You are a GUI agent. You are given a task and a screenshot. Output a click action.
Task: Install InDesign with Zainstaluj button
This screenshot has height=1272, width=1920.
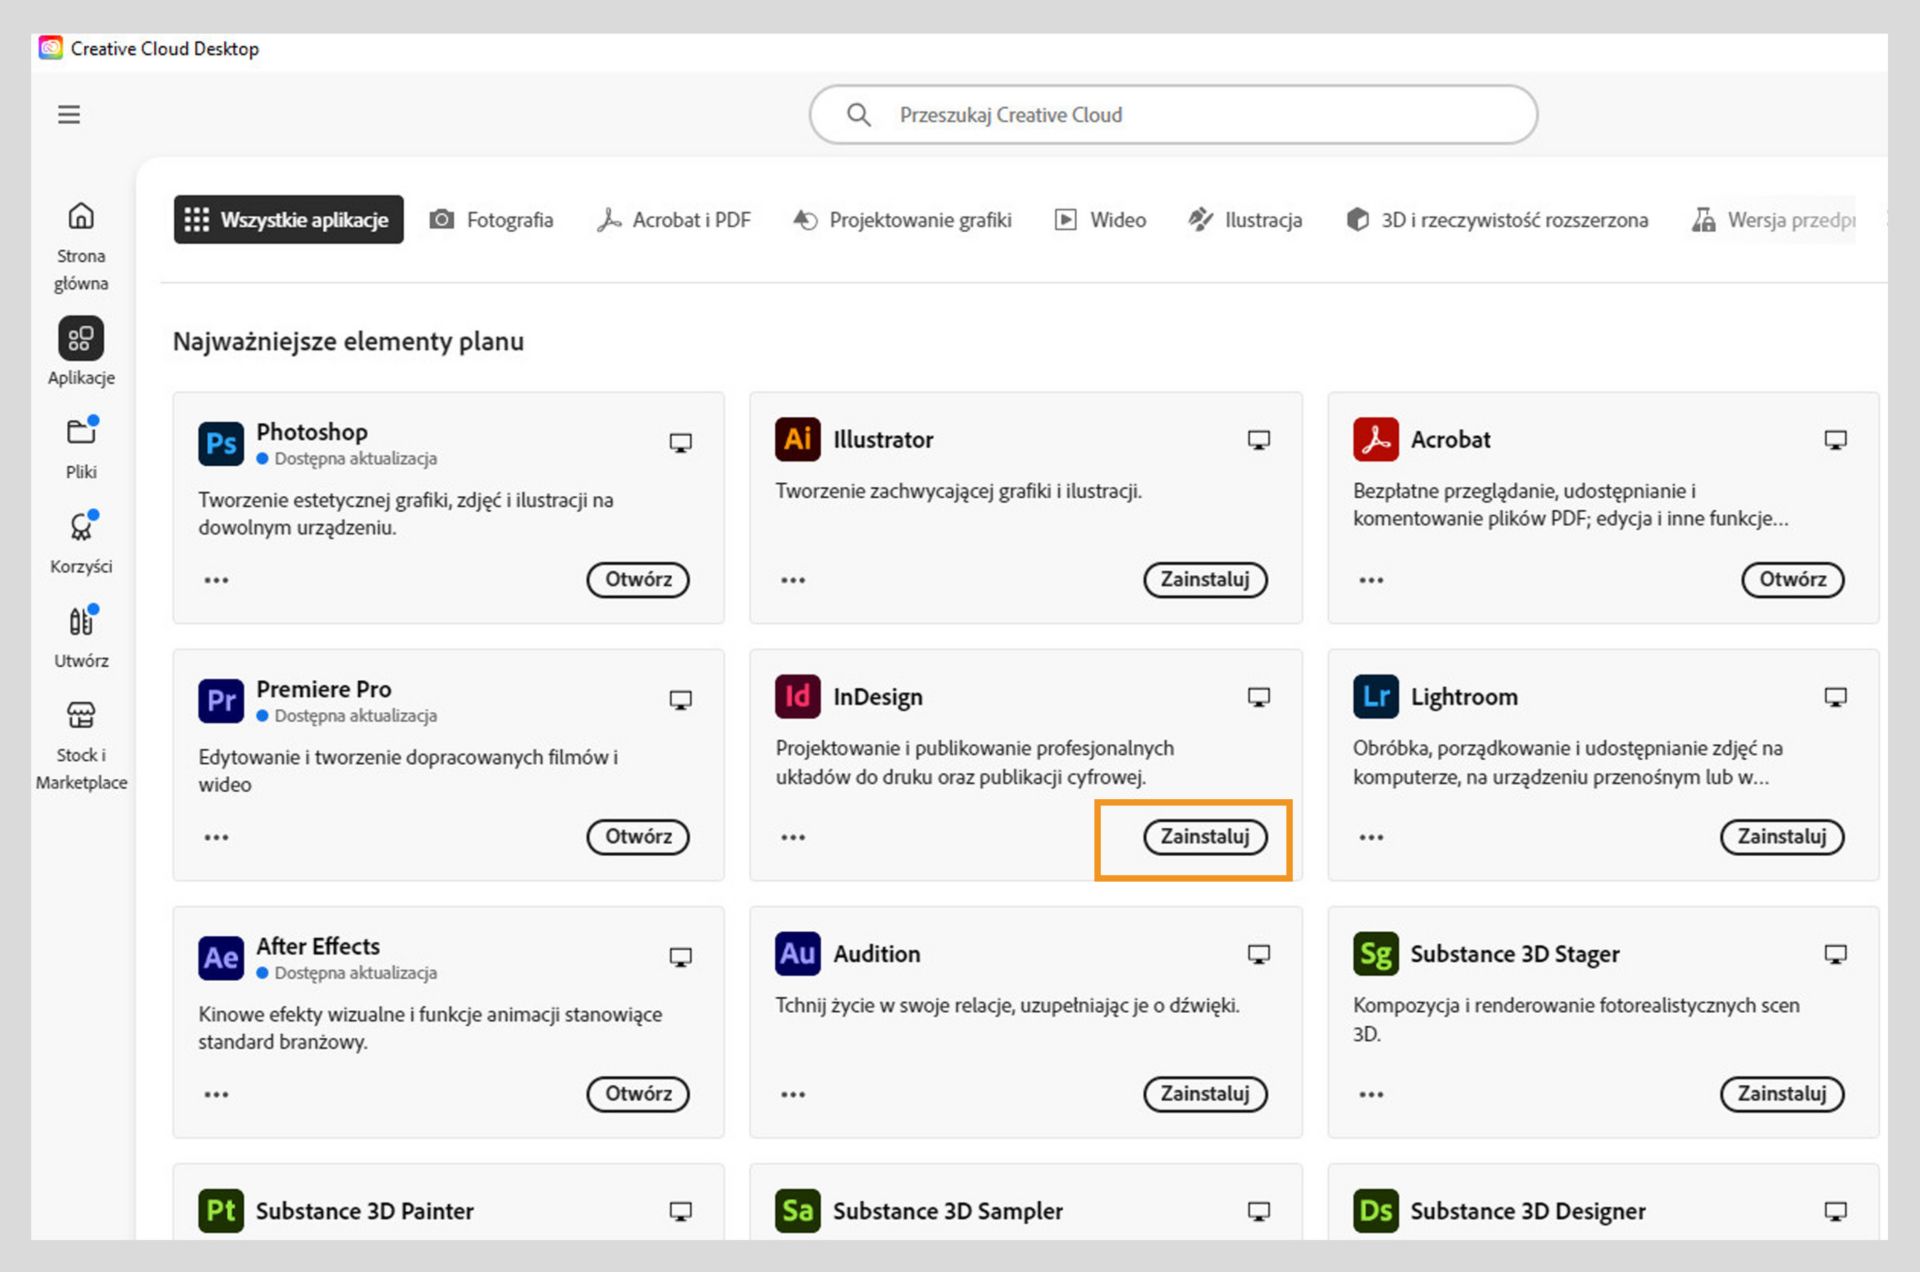(x=1204, y=837)
